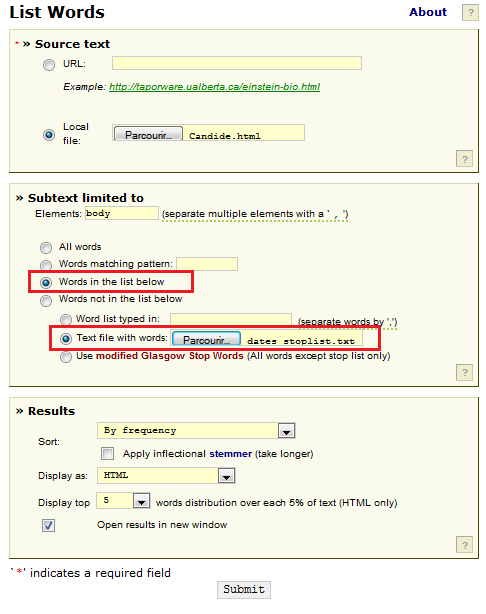Screen dimensions: 486x614
Task: Follow the einstein-bio.html example link
Action: [x=214, y=87]
